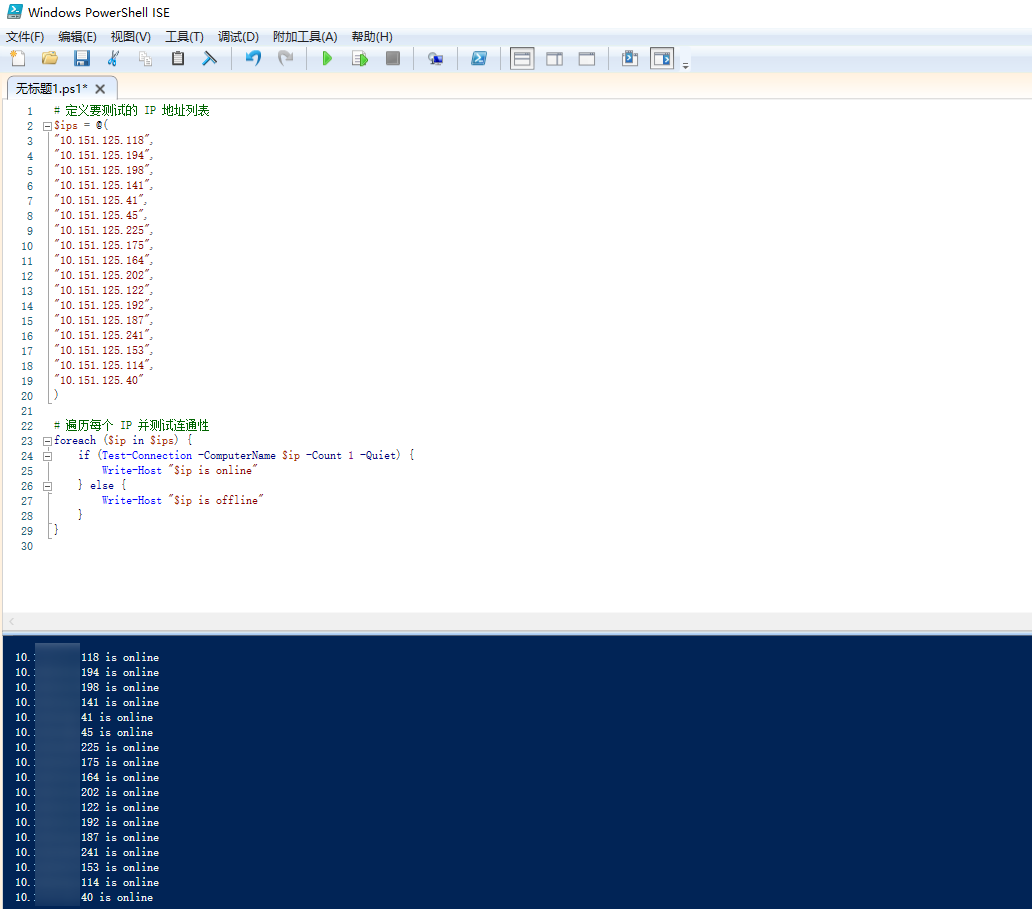Image resolution: width=1032 pixels, height=909 pixels.
Task: Stop script execution
Action: pos(393,59)
